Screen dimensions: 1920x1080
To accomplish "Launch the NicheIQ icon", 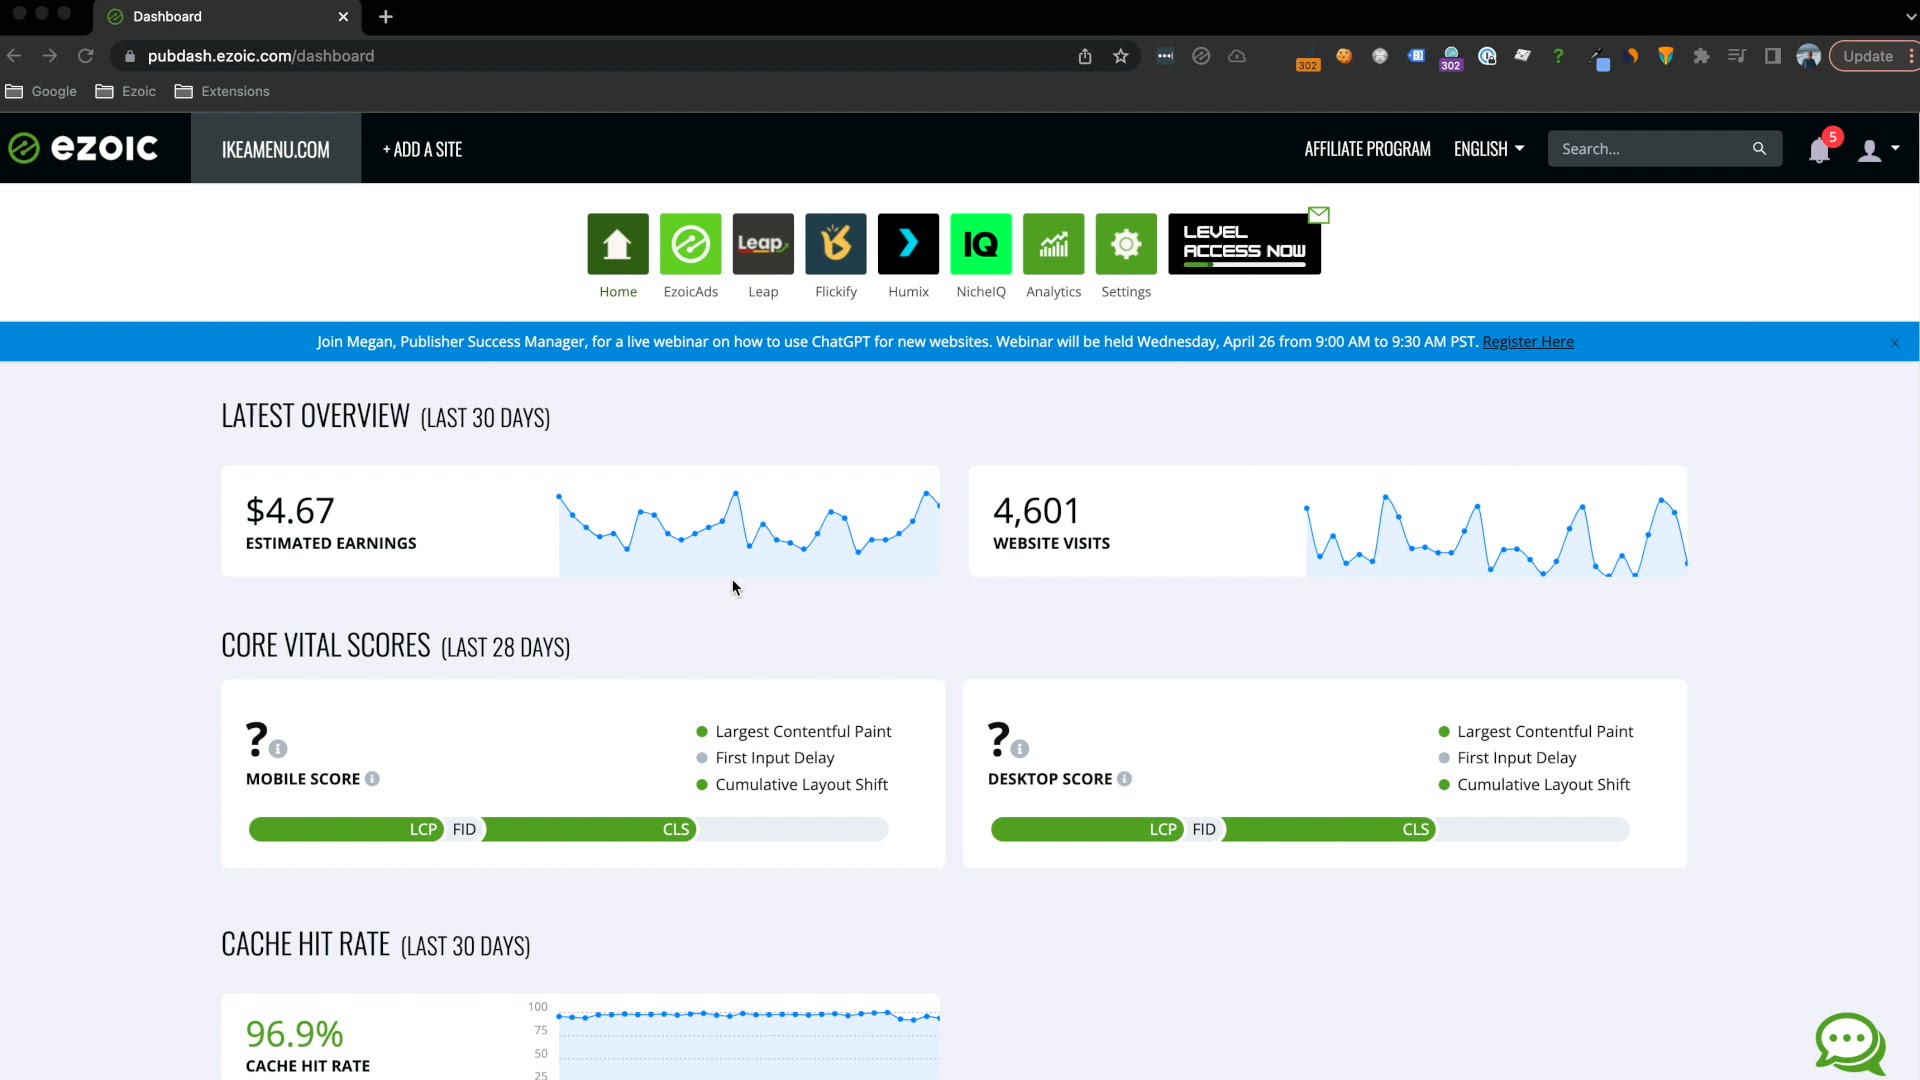I will pyautogui.click(x=981, y=244).
